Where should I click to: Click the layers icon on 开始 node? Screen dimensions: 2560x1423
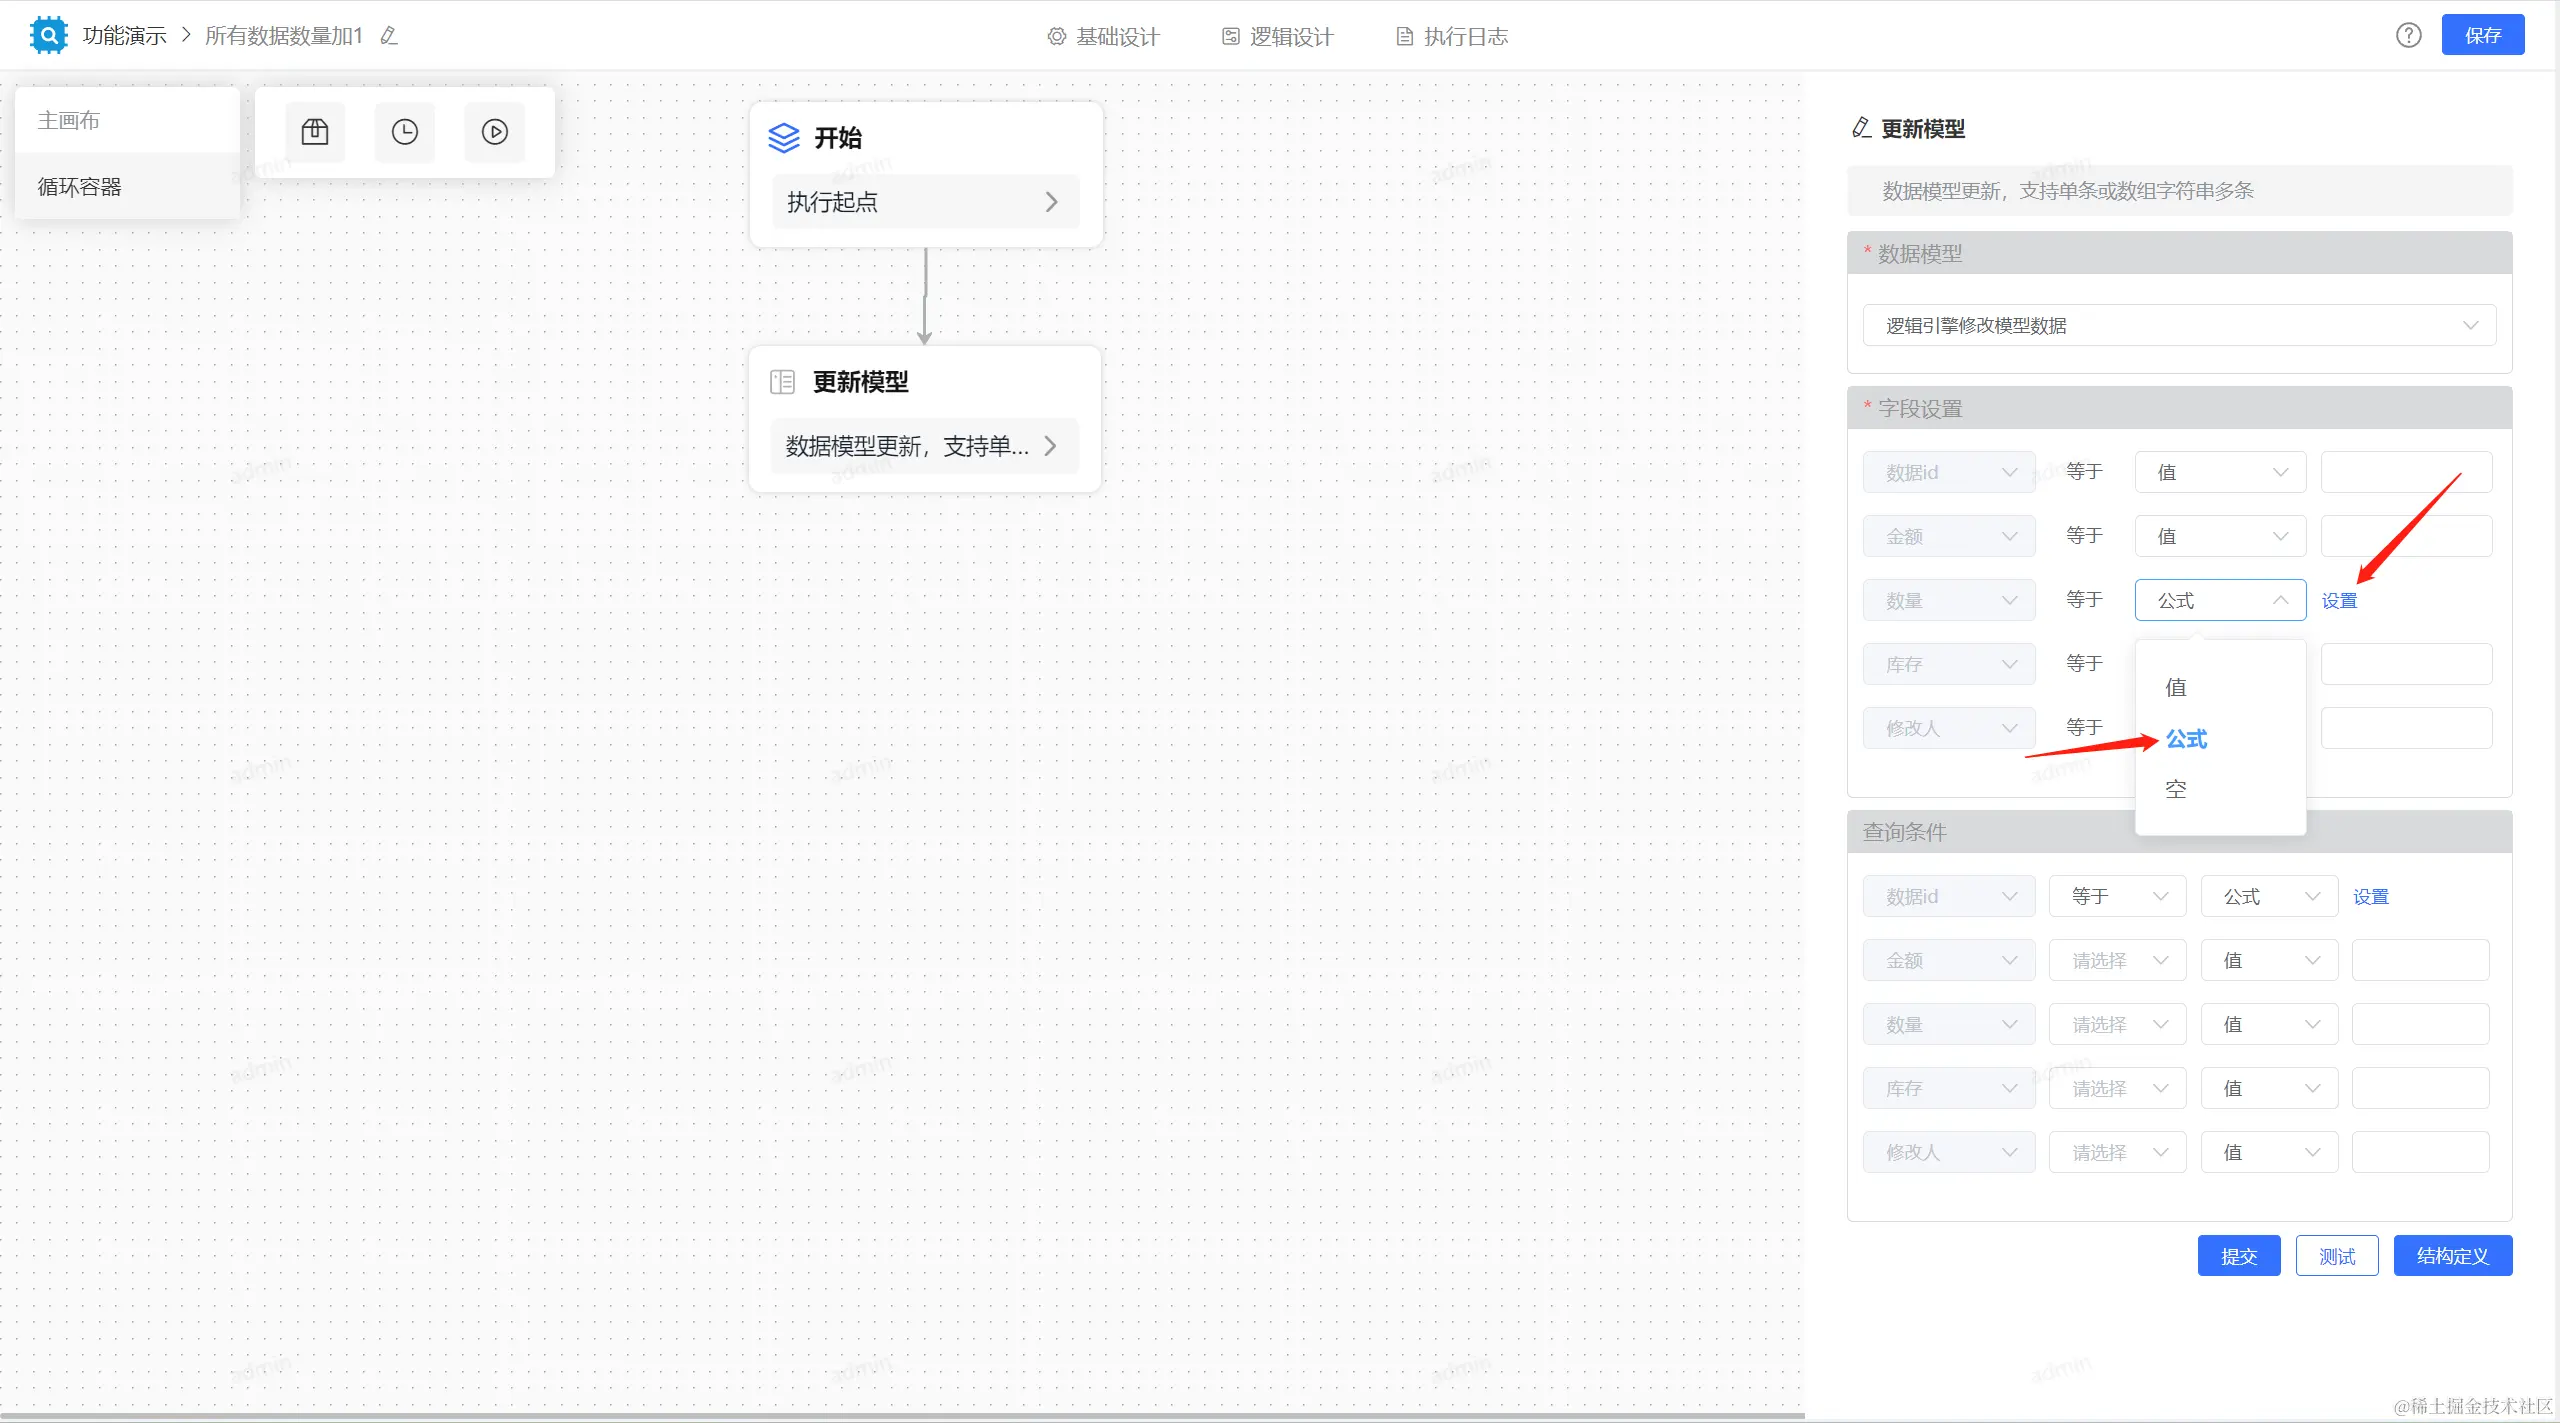(784, 138)
